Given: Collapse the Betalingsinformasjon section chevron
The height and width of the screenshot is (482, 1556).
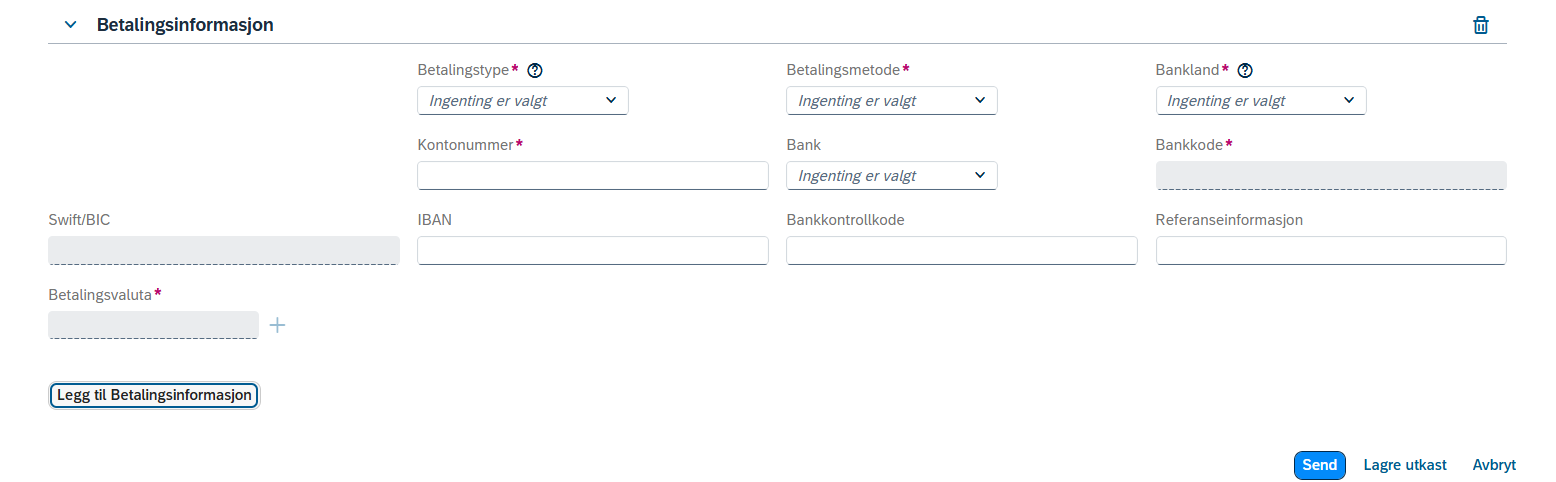Looking at the screenshot, I should pyautogui.click(x=70, y=25).
